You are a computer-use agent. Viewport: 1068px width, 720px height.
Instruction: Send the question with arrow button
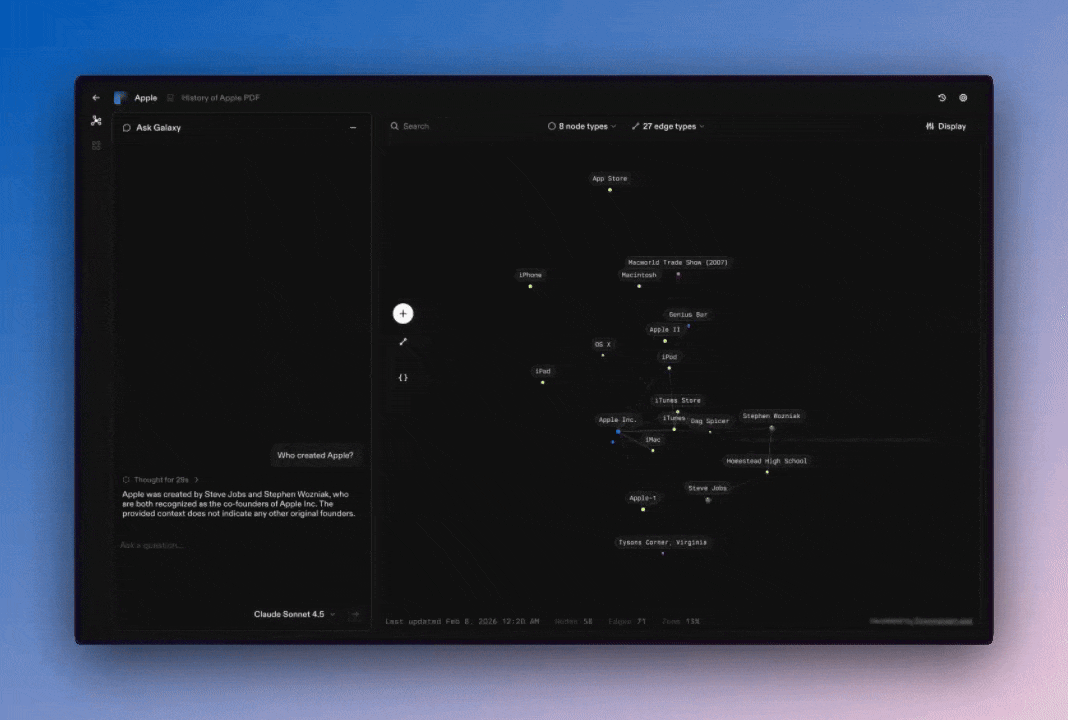pos(355,614)
